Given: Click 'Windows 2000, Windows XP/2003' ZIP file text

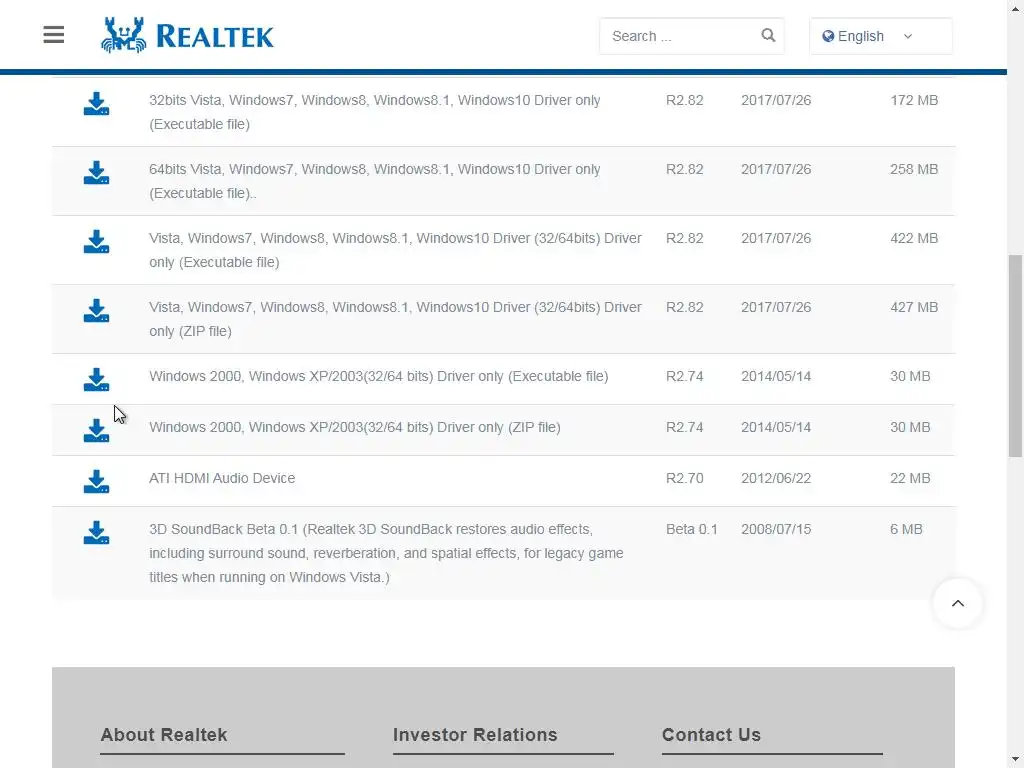Looking at the screenshot, I should point(355,427).
